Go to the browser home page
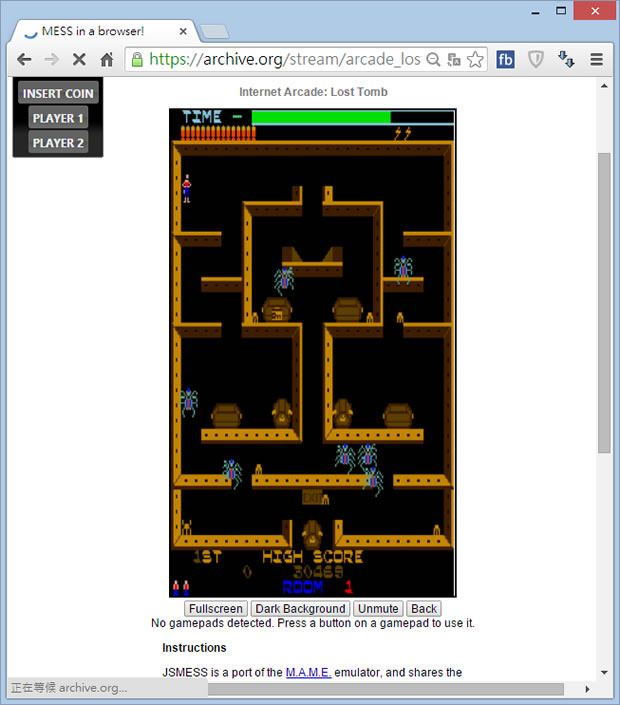Screen dimensions: 620x705 (107, 60)
